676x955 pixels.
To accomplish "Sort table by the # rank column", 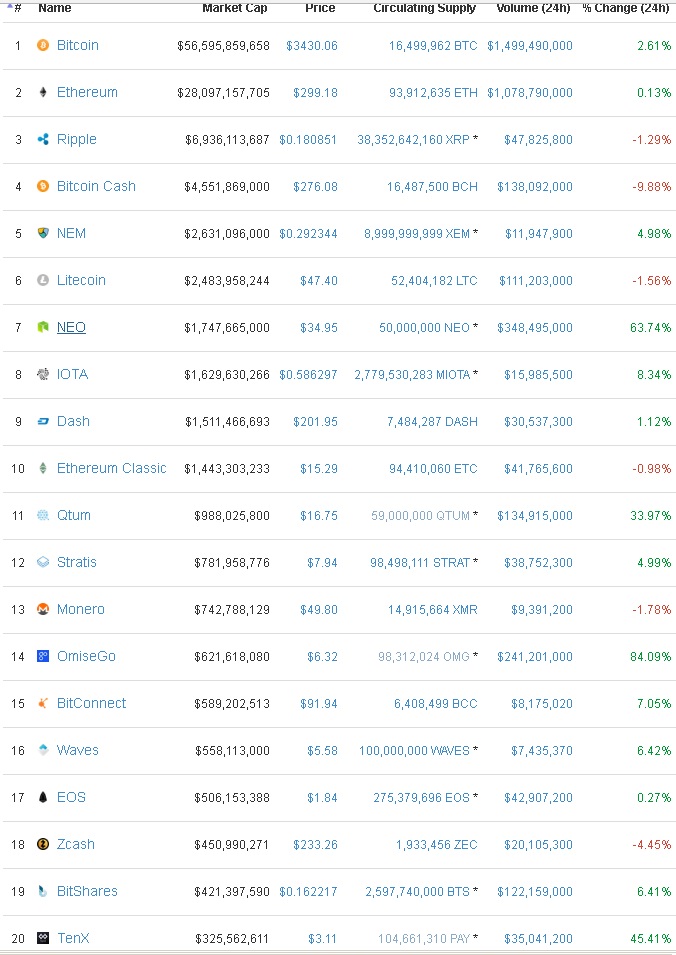I will tap(15, 7).
